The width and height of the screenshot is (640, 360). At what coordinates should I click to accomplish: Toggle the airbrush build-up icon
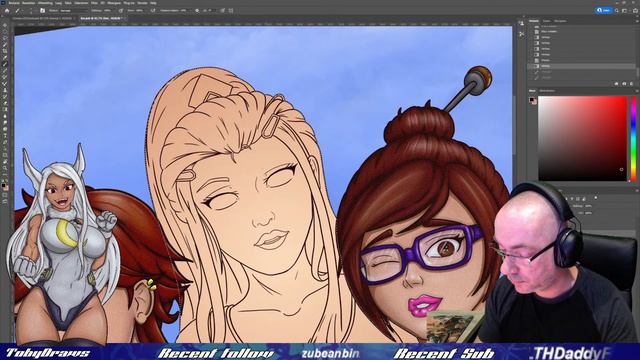click(153, 11)
